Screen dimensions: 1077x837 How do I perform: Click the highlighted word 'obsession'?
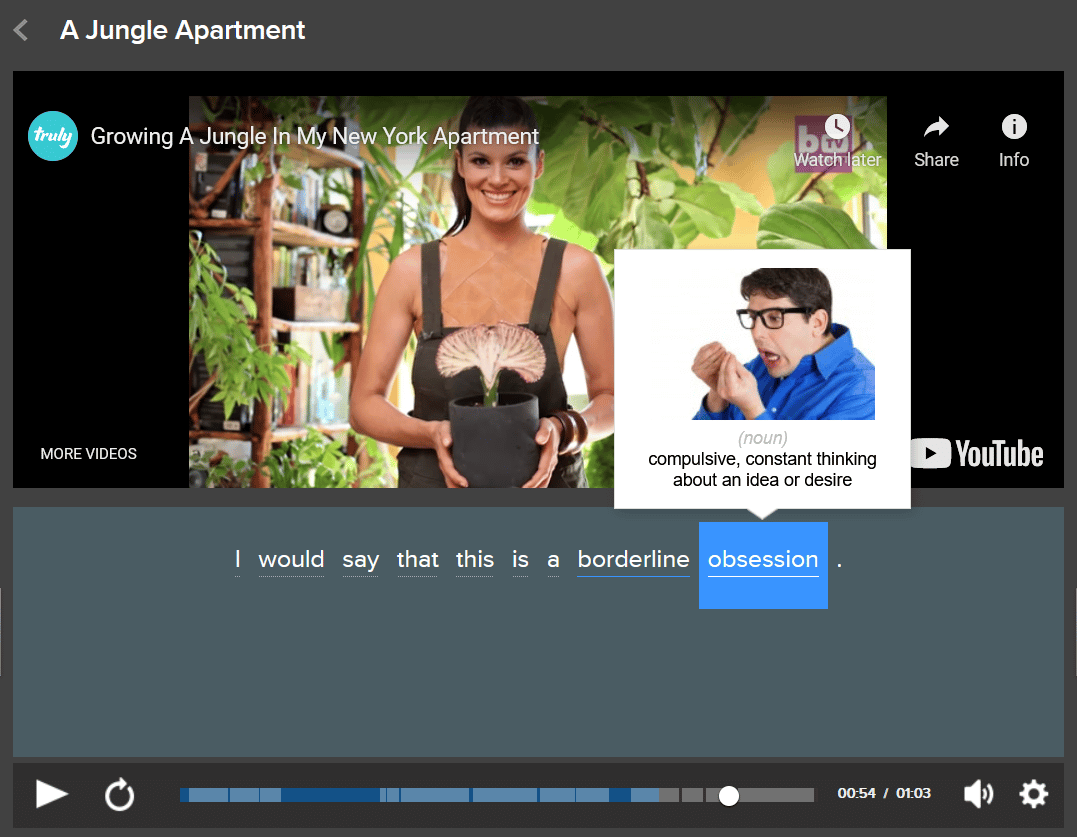(x=763, y=560)
